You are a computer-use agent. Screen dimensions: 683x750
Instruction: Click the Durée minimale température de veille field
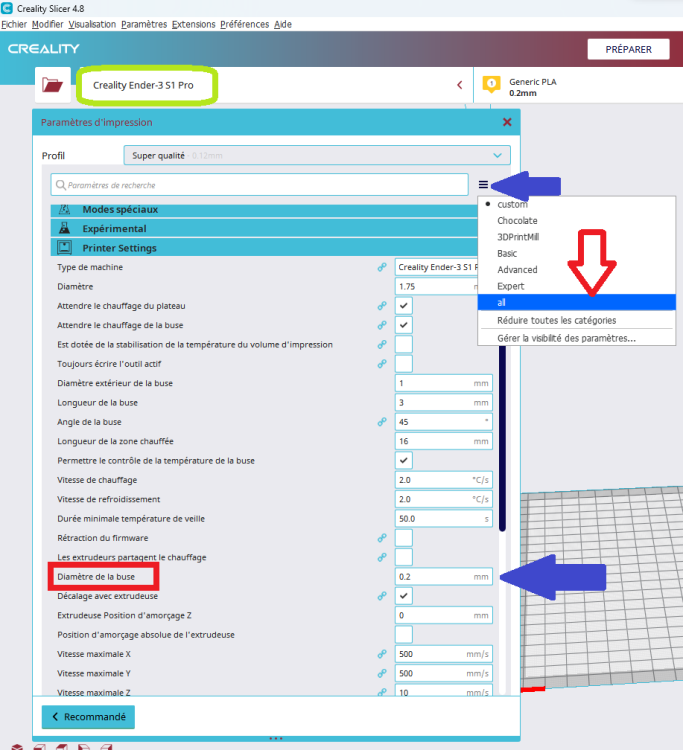[443, 518]
